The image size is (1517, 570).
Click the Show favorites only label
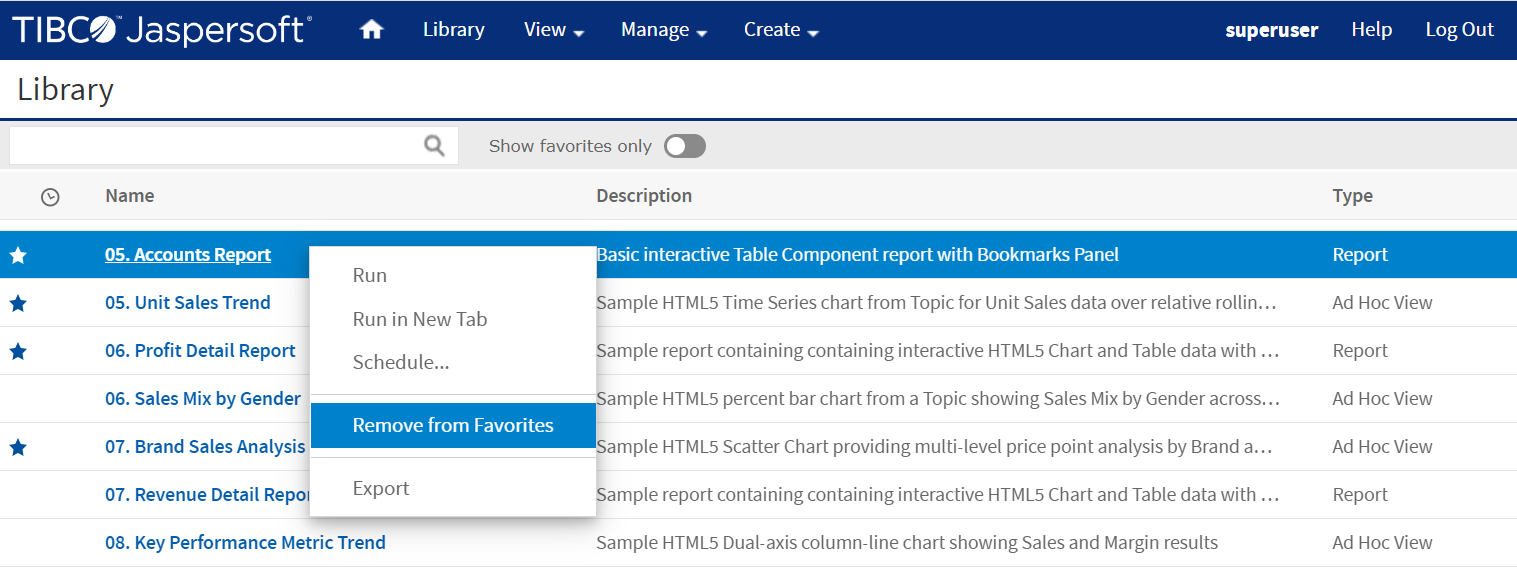(570, 146)
